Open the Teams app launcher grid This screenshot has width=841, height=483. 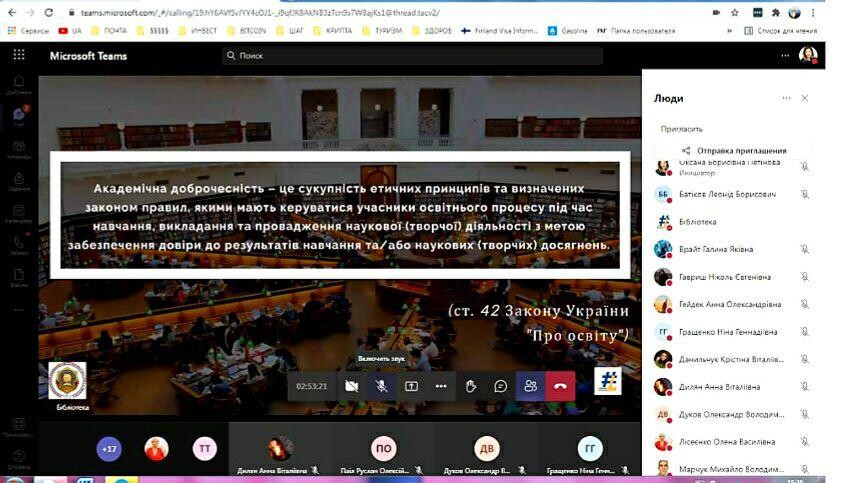(19, 55)
